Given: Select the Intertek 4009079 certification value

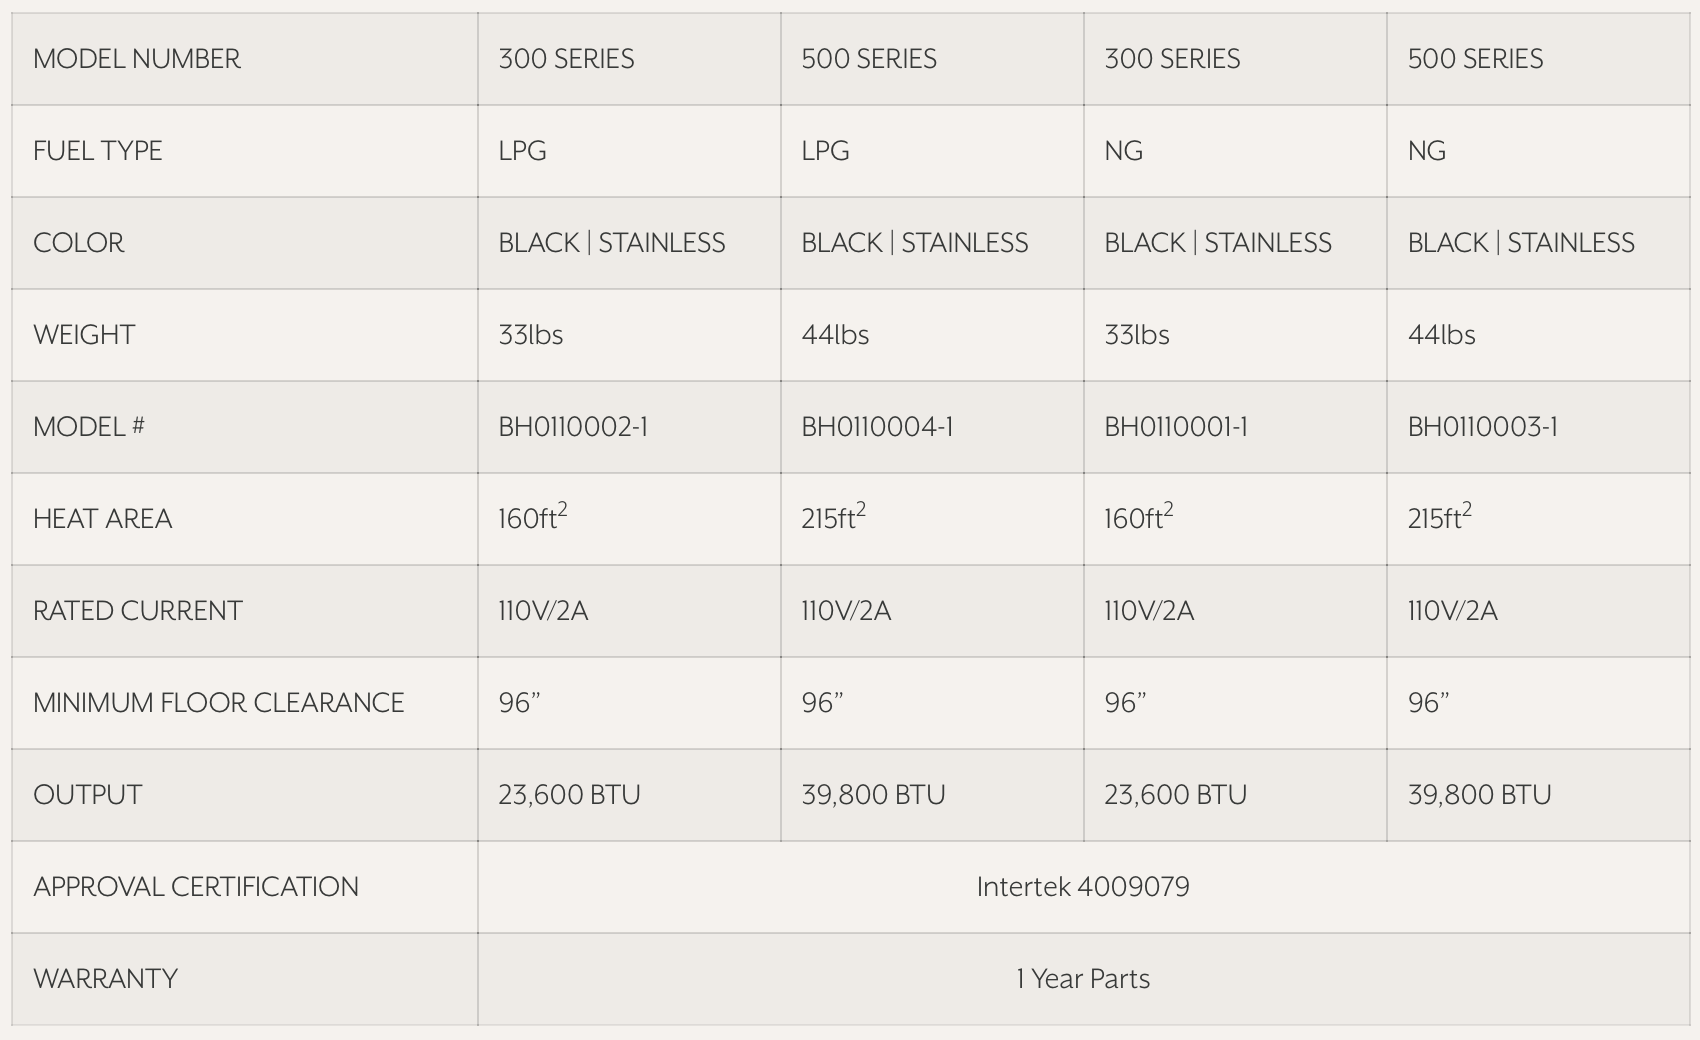Looking at the screenshot, I should point(1083,887).
